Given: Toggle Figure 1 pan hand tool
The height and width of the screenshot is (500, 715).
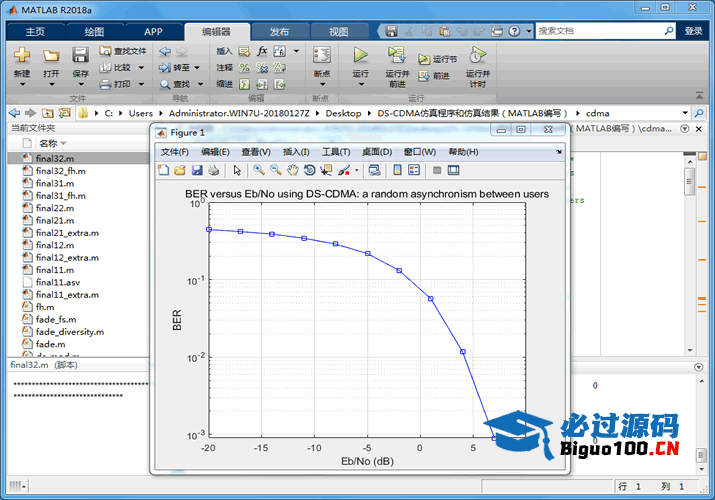Looking at the screenshot, I should click(293, 170).
